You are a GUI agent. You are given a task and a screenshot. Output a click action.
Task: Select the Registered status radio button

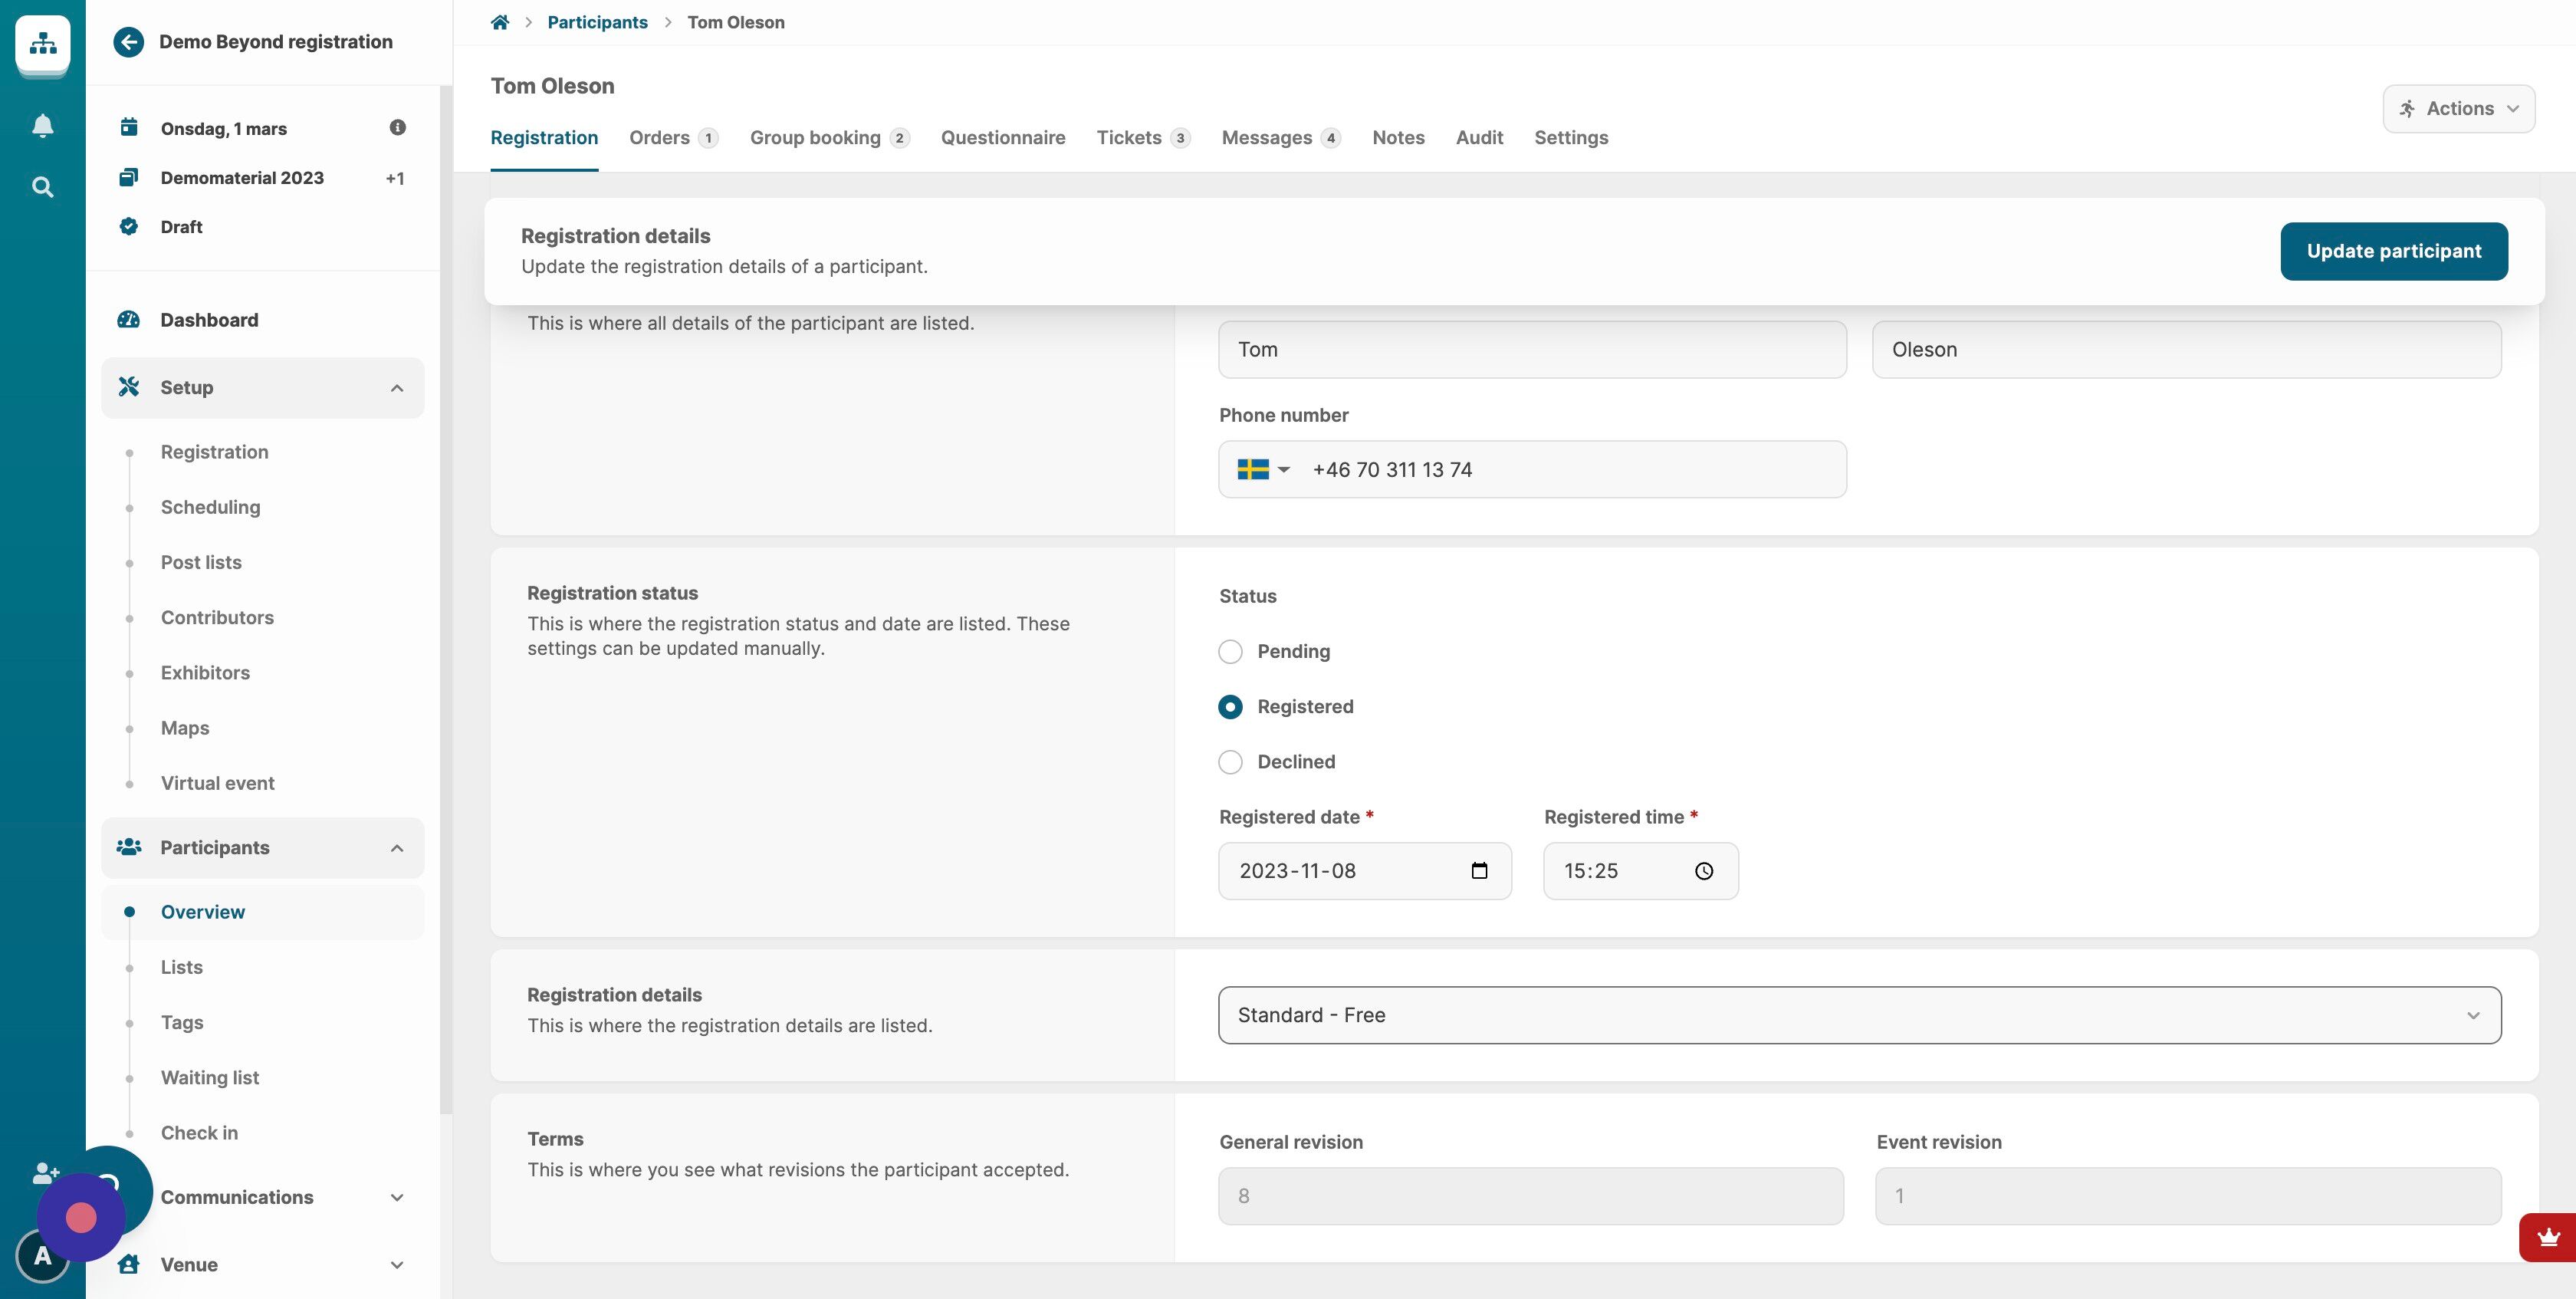point(1230,707)
